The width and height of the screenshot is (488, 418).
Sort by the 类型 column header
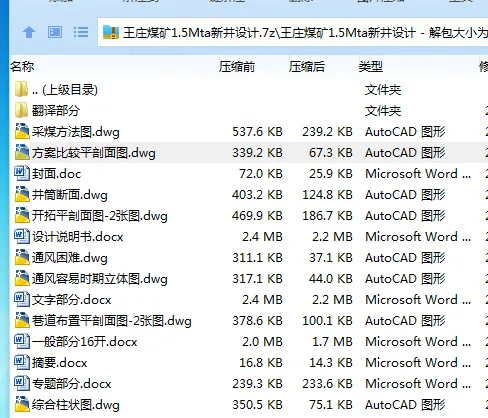click(371, 67)
